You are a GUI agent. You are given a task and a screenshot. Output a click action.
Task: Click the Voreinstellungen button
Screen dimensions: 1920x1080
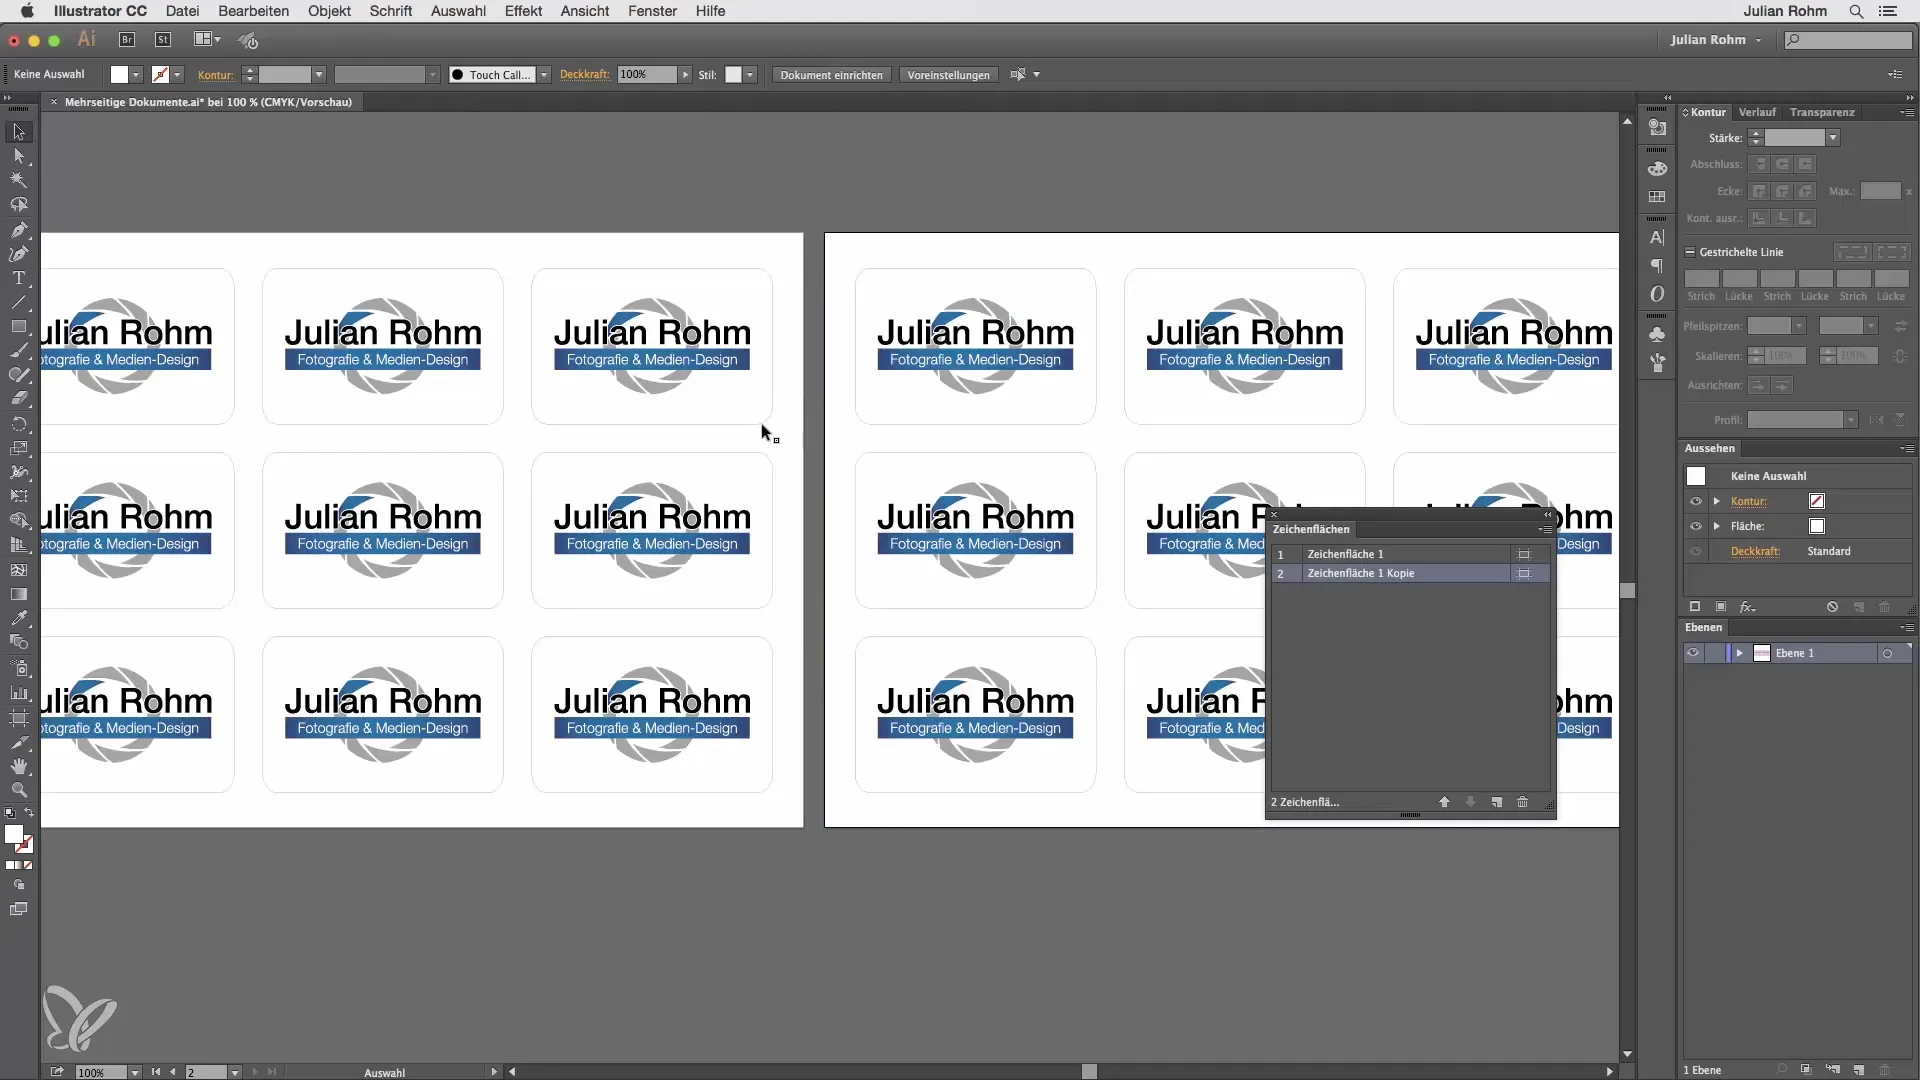pyautogui.click(x=948, y=75)
